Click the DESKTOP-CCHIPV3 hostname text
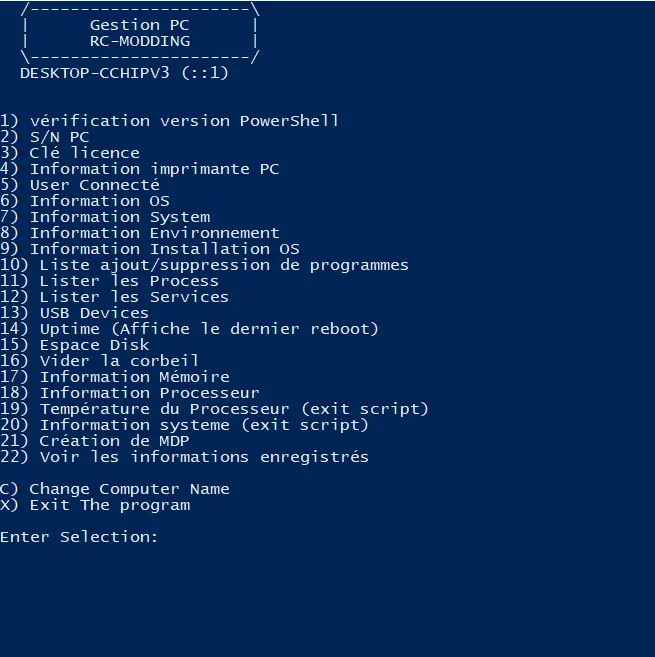 tap(95, 73)
